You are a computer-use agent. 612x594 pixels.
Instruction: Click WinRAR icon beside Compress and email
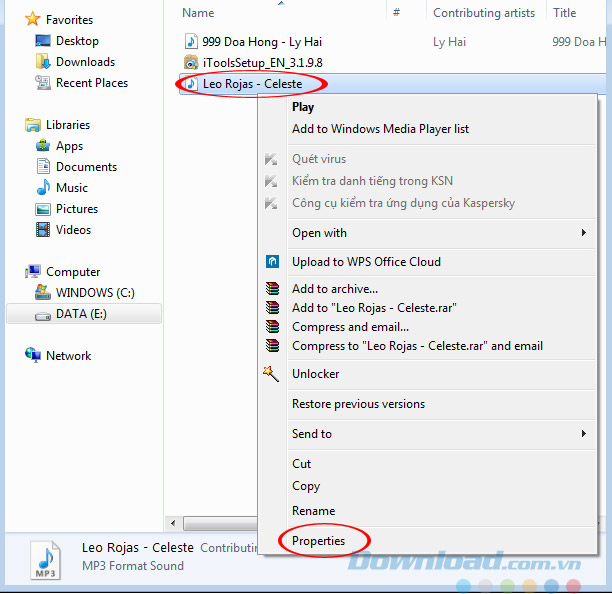[x=272, y=326]
